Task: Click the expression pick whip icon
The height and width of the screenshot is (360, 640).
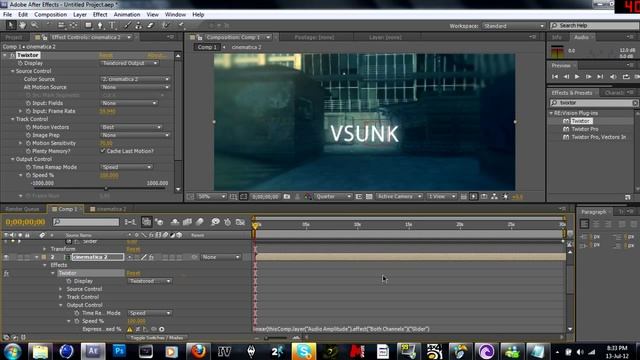Action: point(154,329)
